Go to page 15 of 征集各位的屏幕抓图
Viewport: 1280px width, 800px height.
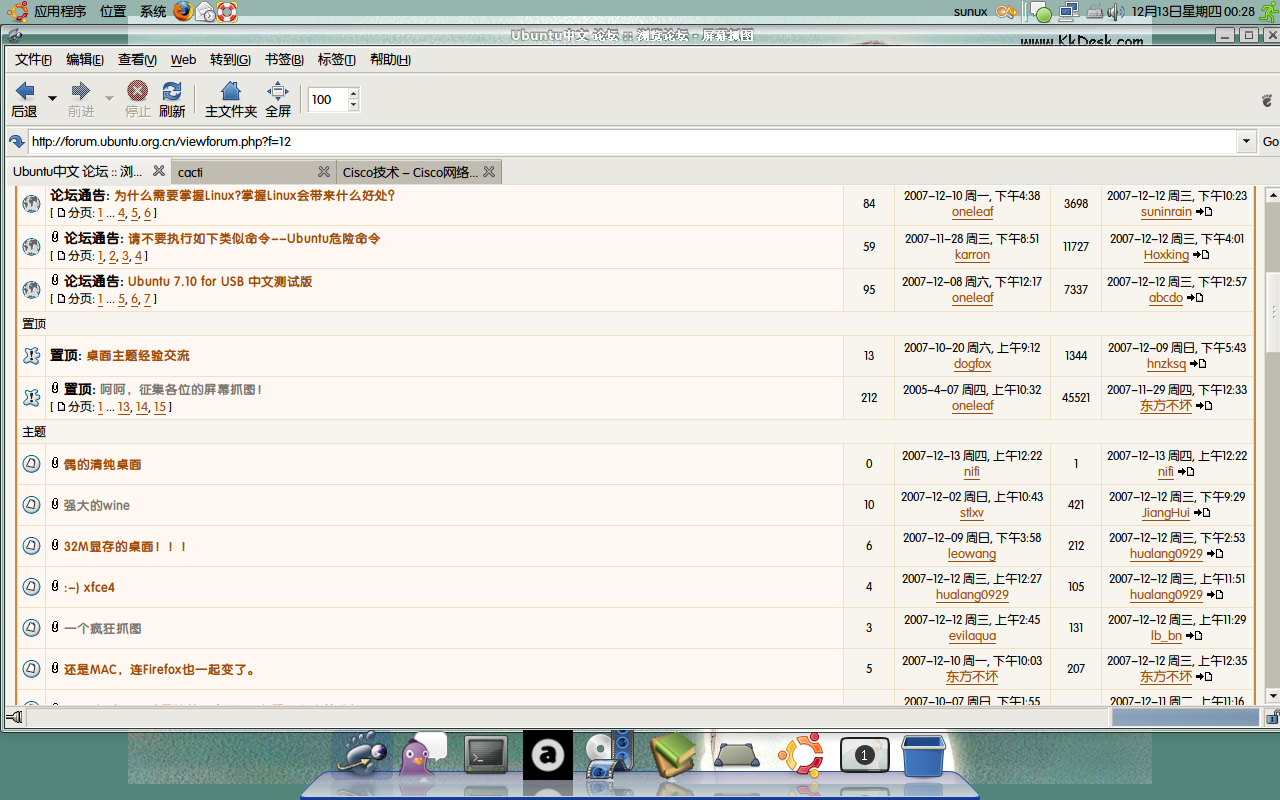(x=160, y=407)
